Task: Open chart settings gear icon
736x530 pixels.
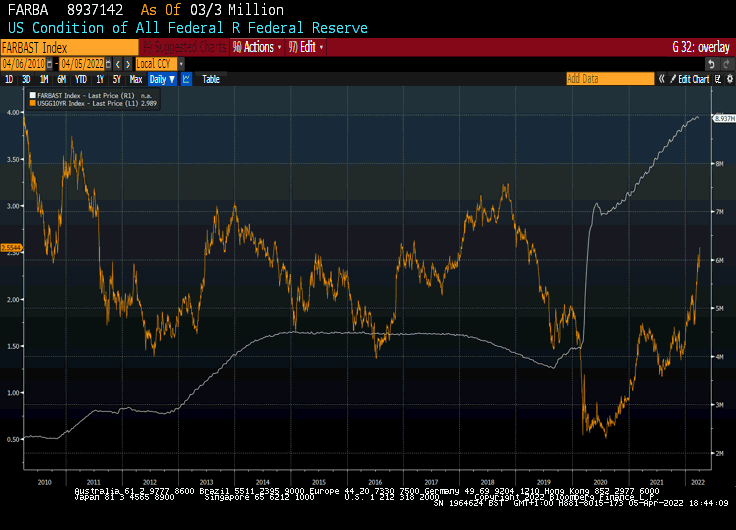Action: point(727,79)
